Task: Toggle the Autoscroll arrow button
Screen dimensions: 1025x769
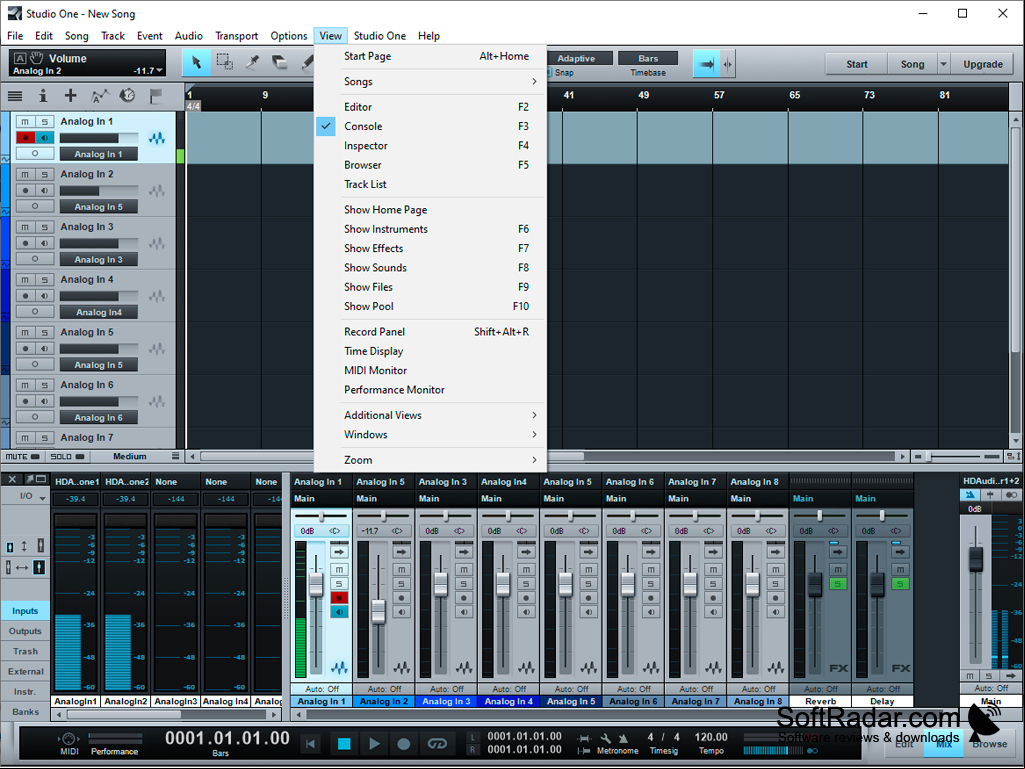Action: [x=707, y=64]
